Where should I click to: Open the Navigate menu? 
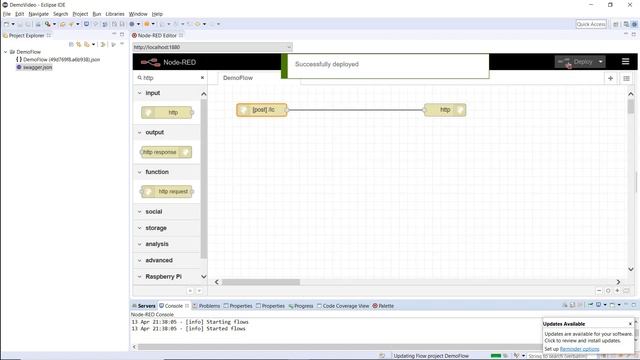38,14
